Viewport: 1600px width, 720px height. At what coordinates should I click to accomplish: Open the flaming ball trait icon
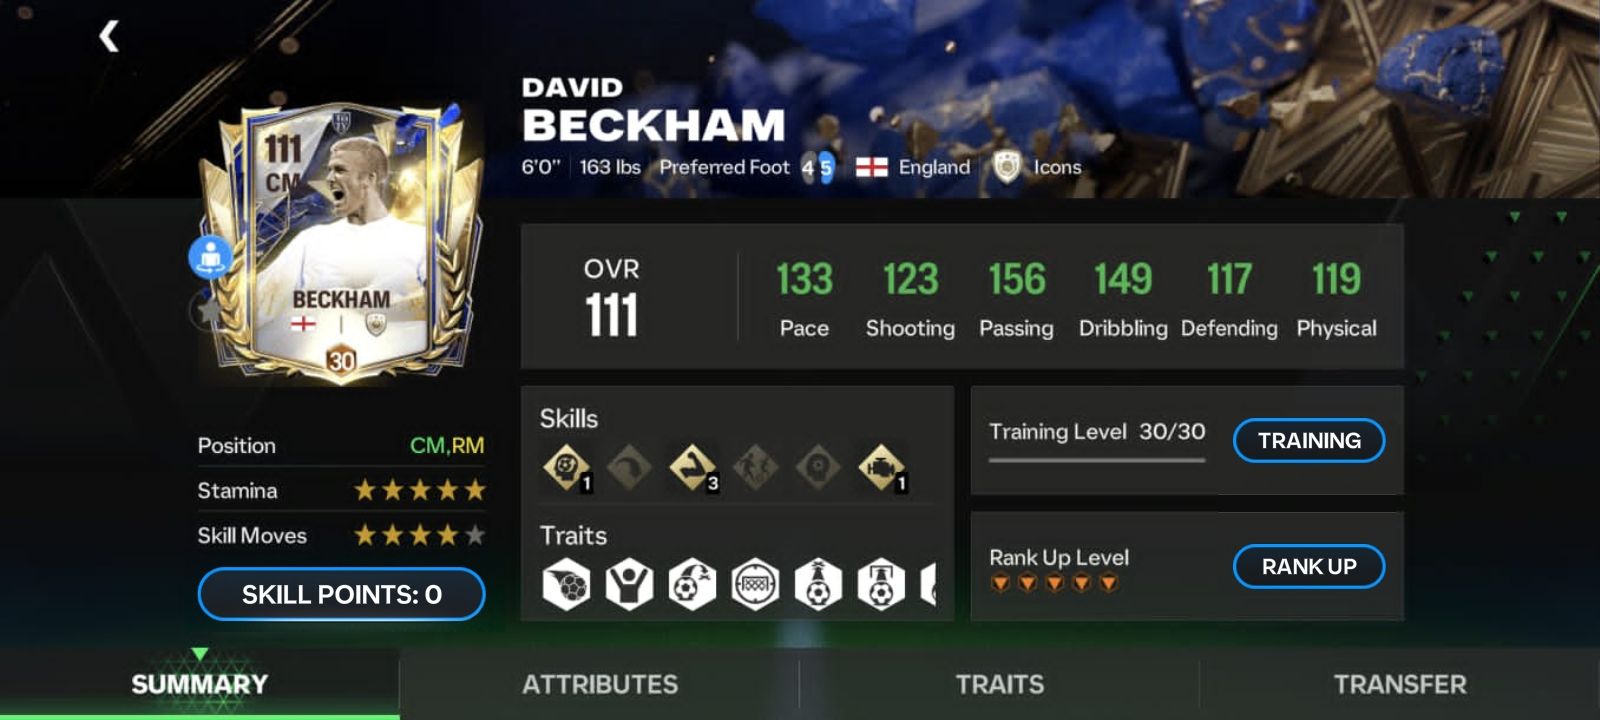tap(566, 584)
